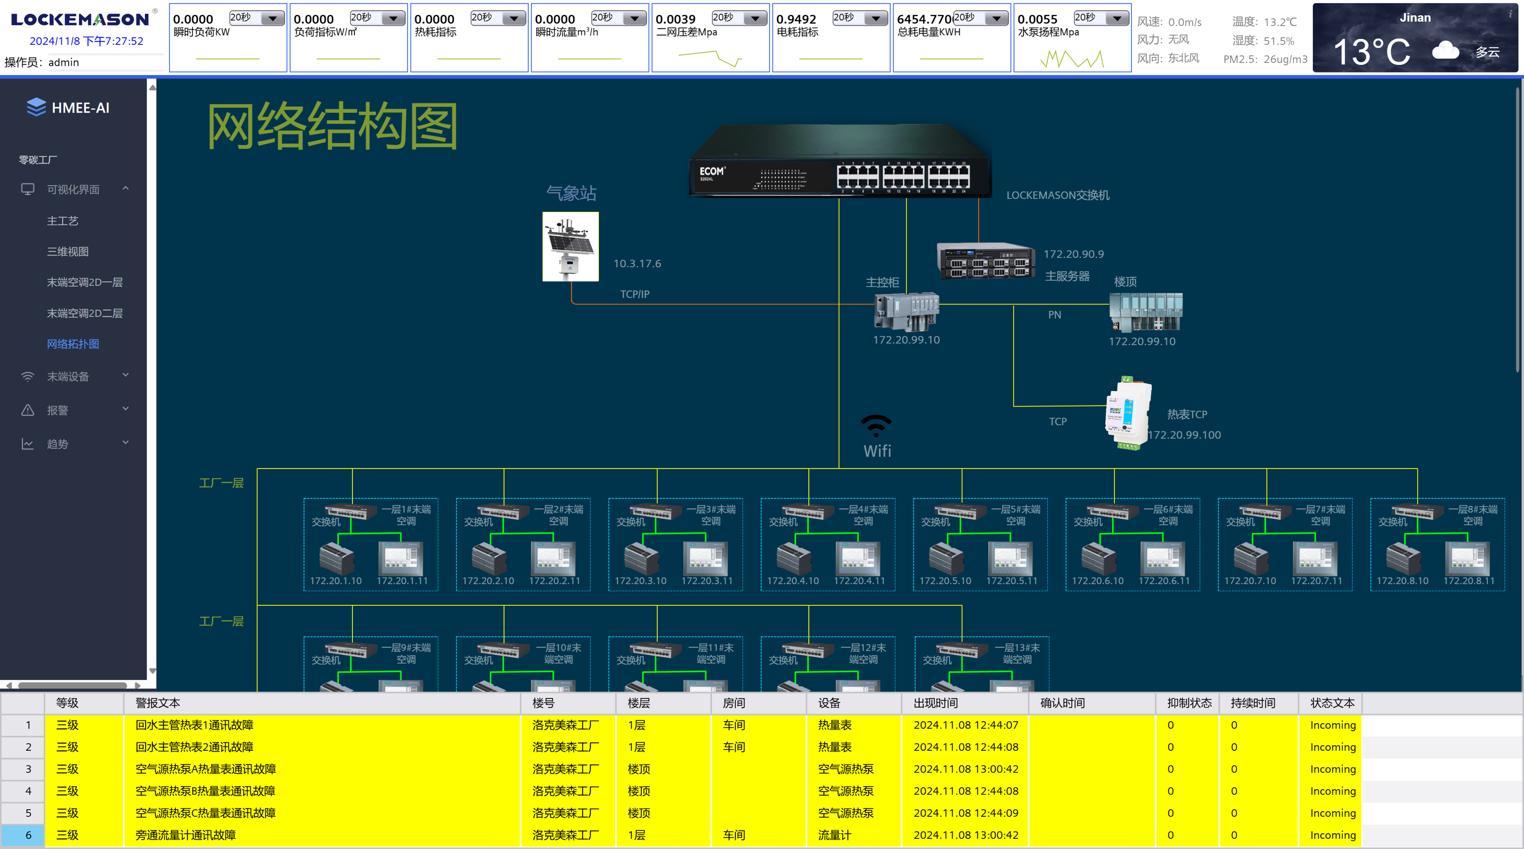1524x849 pixels.
Task: Select the heat meter TCP gateway icon
Action: pyautogui.click(x=1128, y=413)
